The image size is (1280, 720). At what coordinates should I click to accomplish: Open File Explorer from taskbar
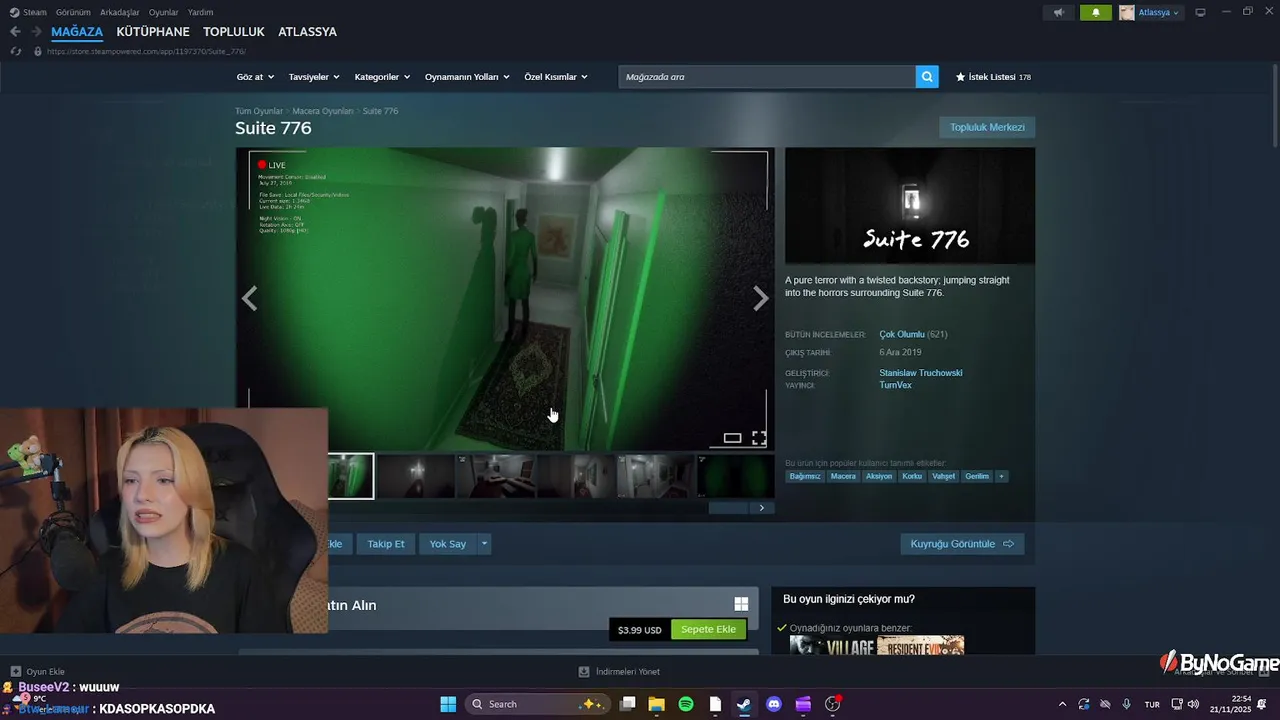click(x=657, y=704)
